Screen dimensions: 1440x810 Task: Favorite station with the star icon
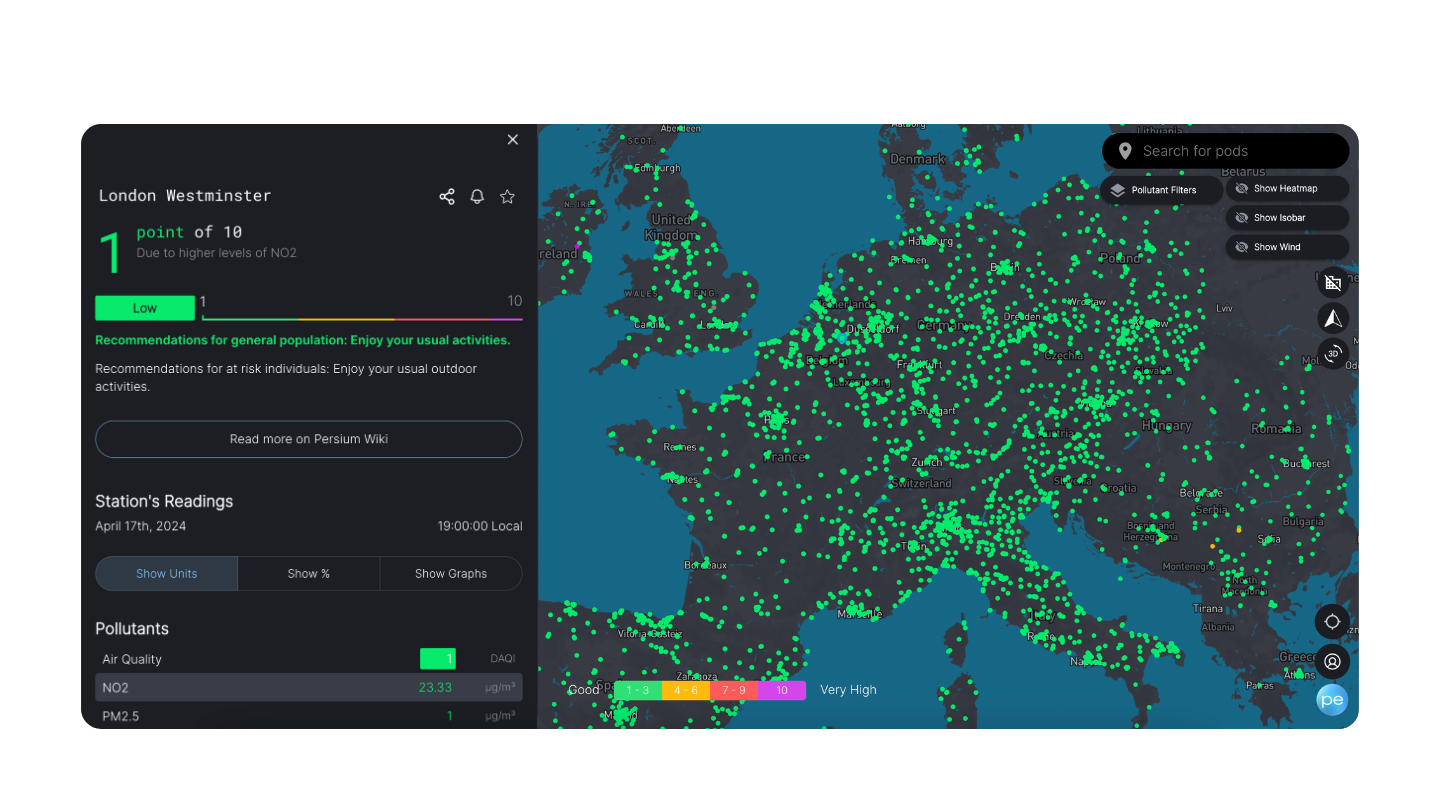coord(507,197)
